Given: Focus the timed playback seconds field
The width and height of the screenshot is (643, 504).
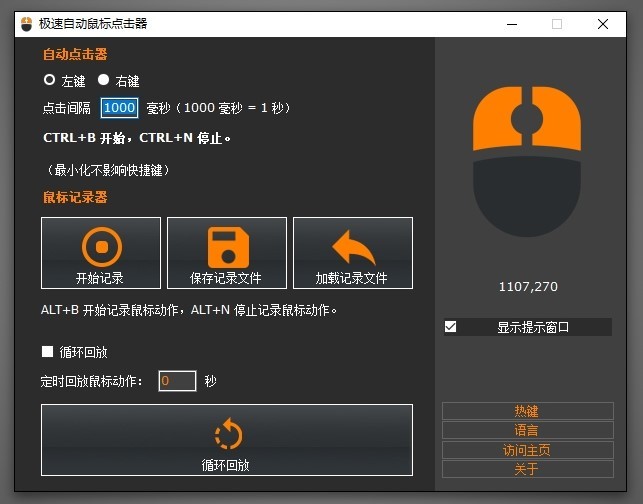Looking at the screenshot, I should [177, 381].
